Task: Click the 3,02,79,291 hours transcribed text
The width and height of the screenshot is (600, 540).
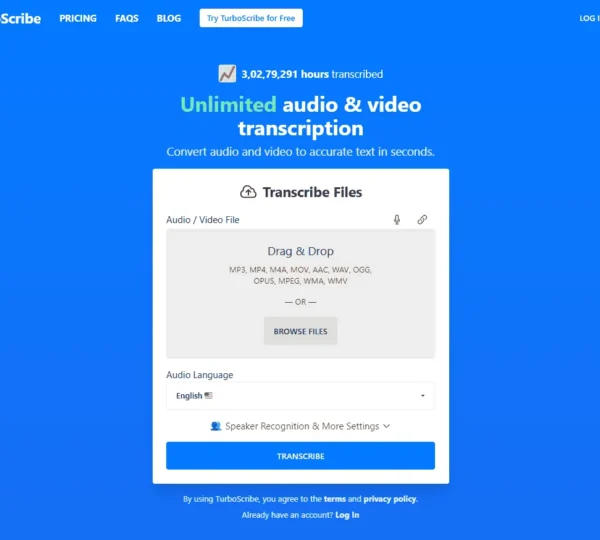Action: 312,74
